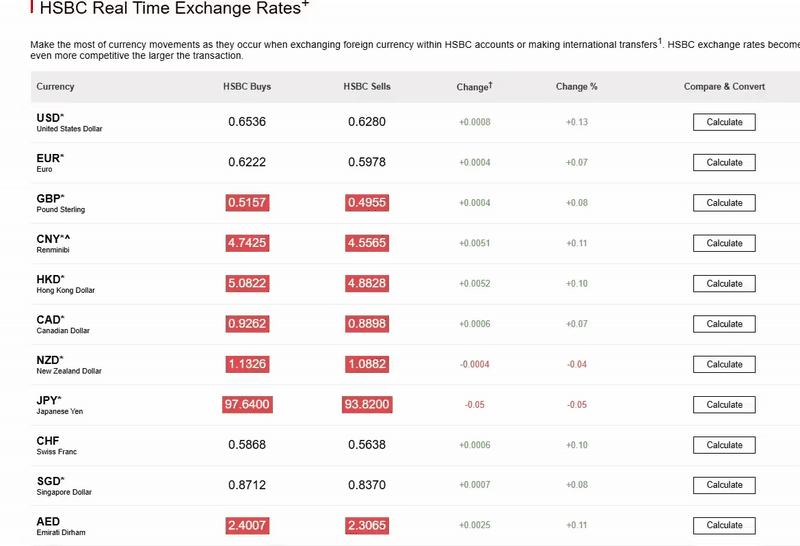Viewport: 800px width, 546px height.
Task: Click the JPY sell rate 93.8200
Action: 367,404
